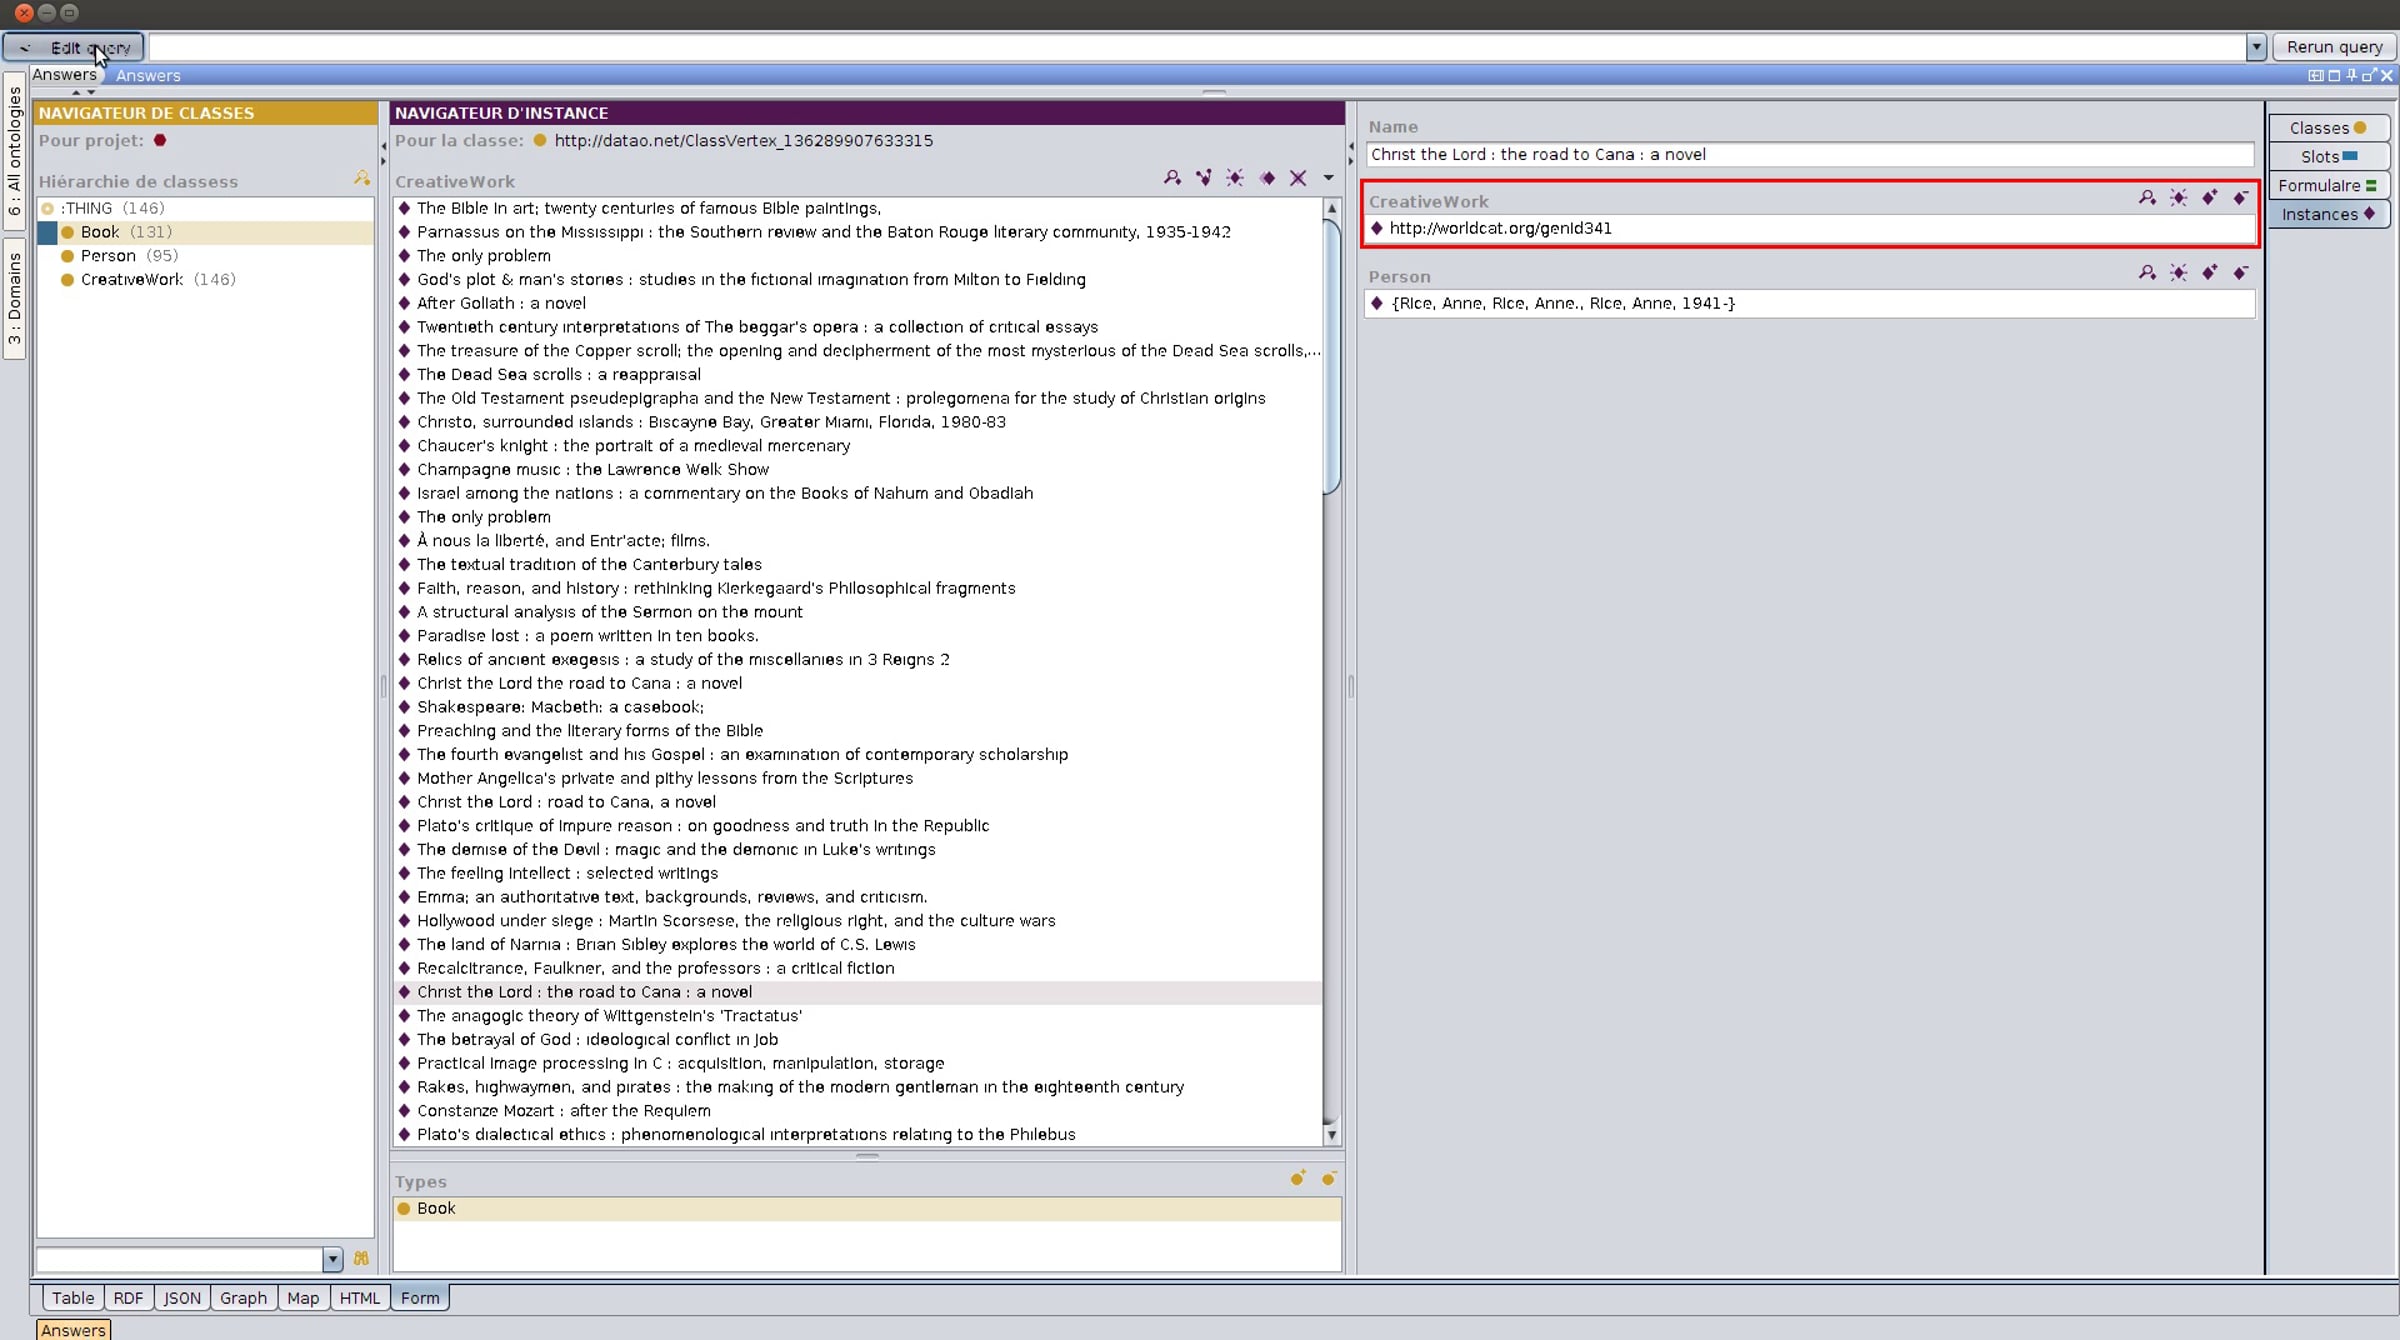Click the add type icon in Types panel
This screenshot has height=1340, width=2400.
click(x=1298, y=1179)
